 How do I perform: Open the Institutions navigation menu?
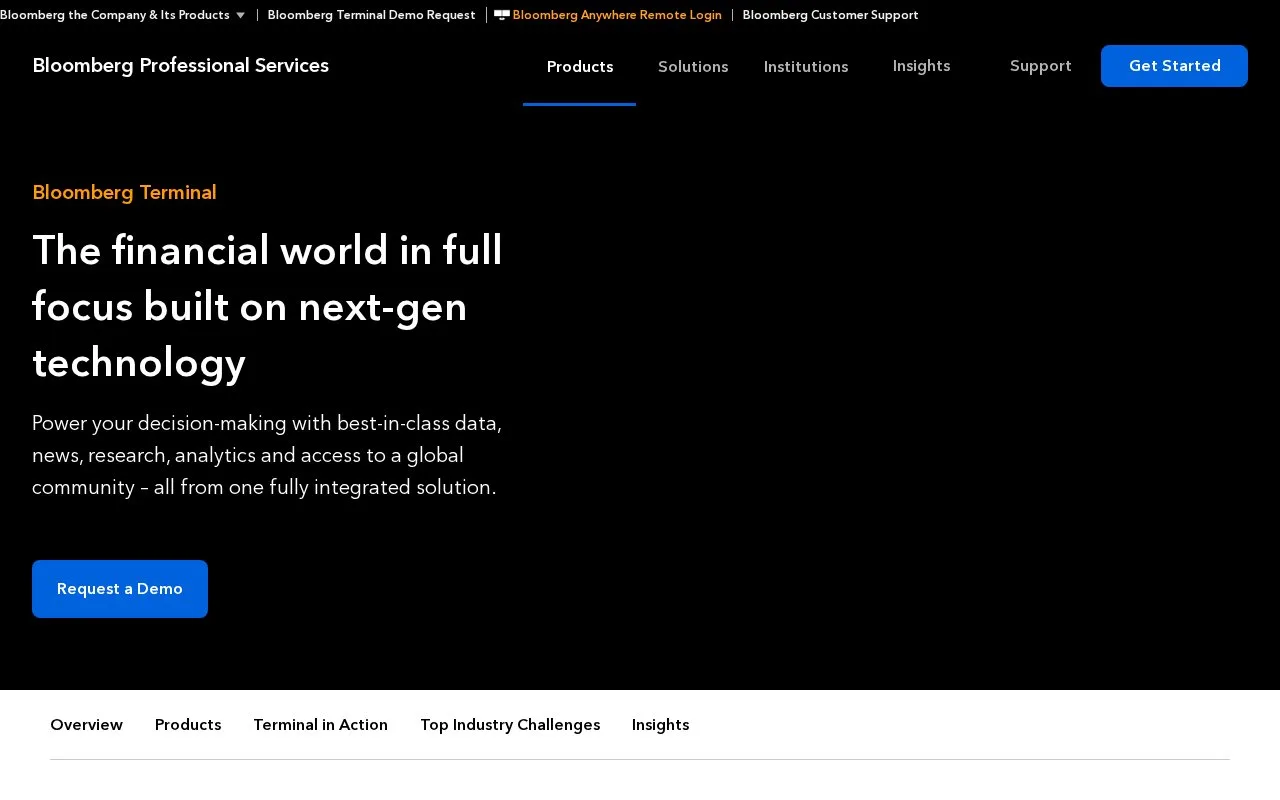(806, 67)
